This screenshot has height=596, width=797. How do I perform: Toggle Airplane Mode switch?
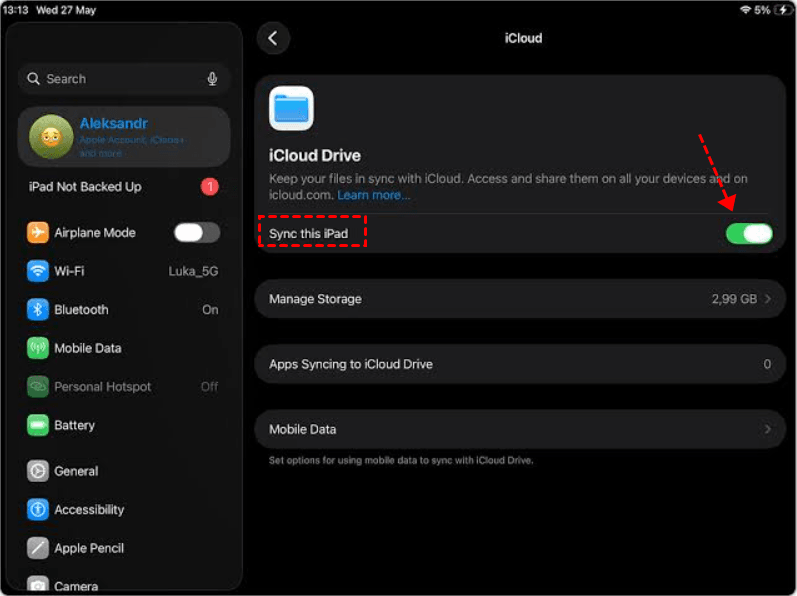tap(197, 233)
